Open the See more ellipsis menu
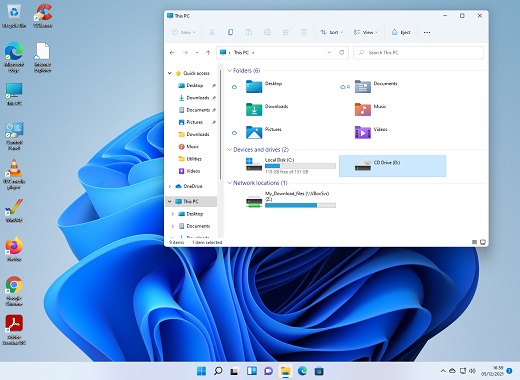 (427, 32)
